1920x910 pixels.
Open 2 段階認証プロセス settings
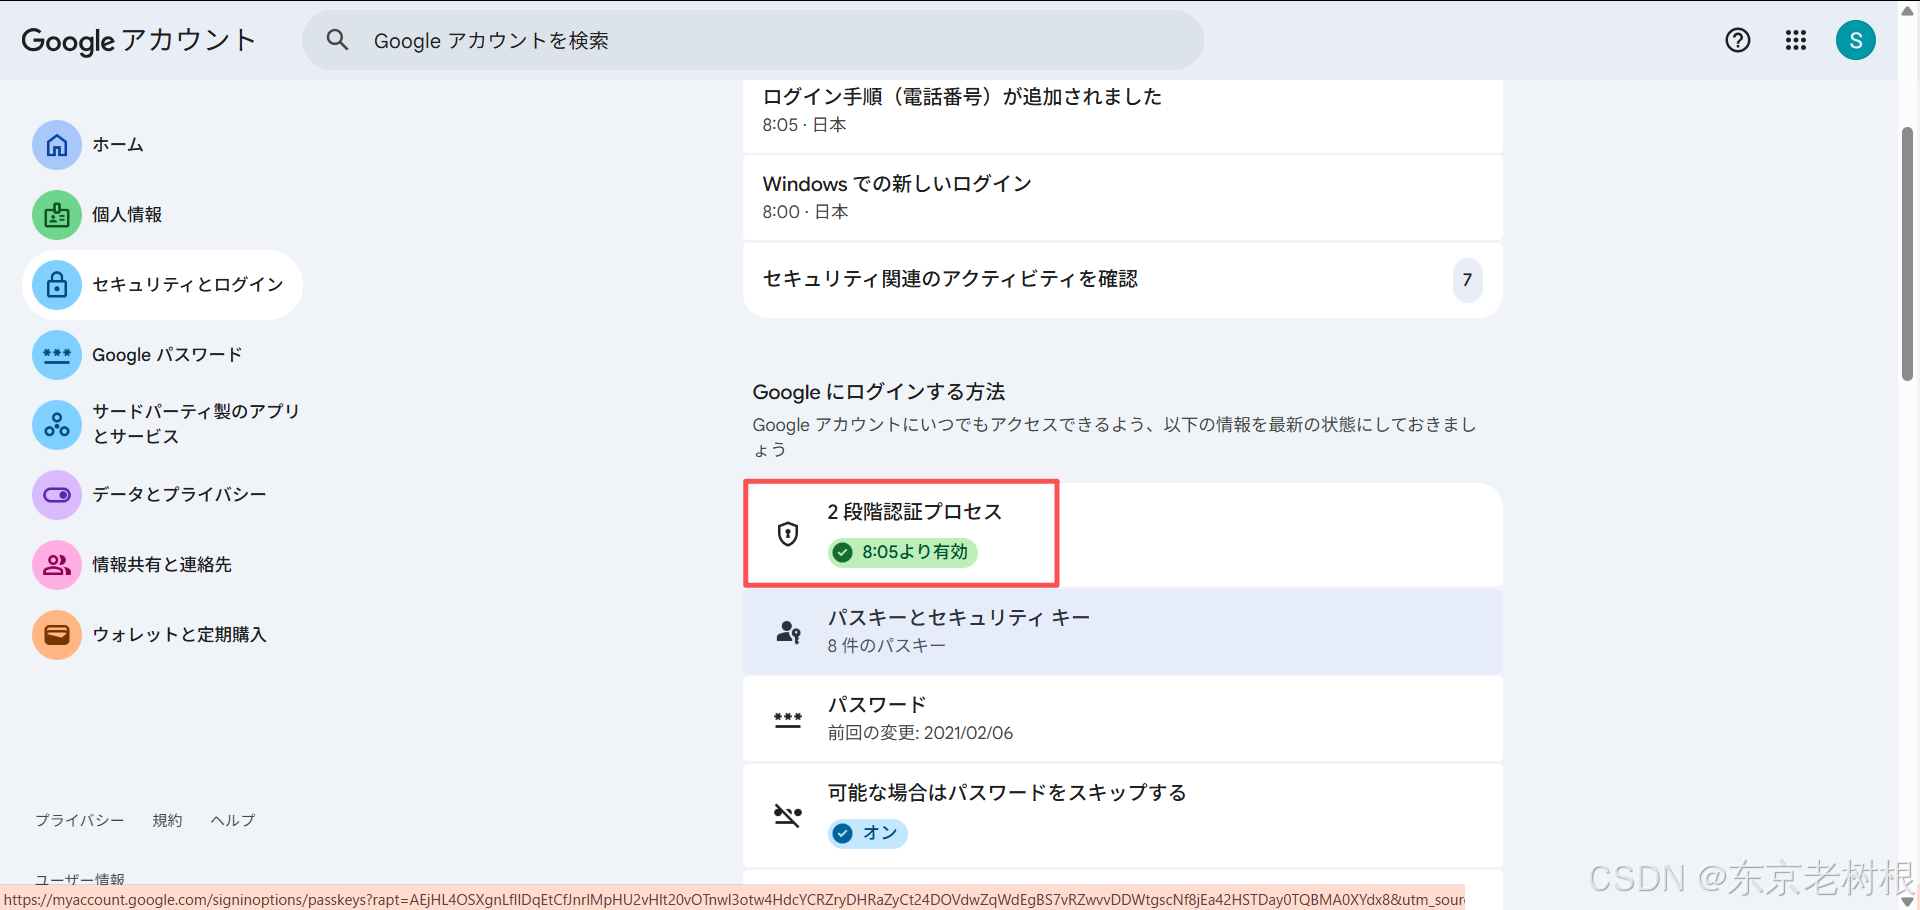coord(1122,534)
